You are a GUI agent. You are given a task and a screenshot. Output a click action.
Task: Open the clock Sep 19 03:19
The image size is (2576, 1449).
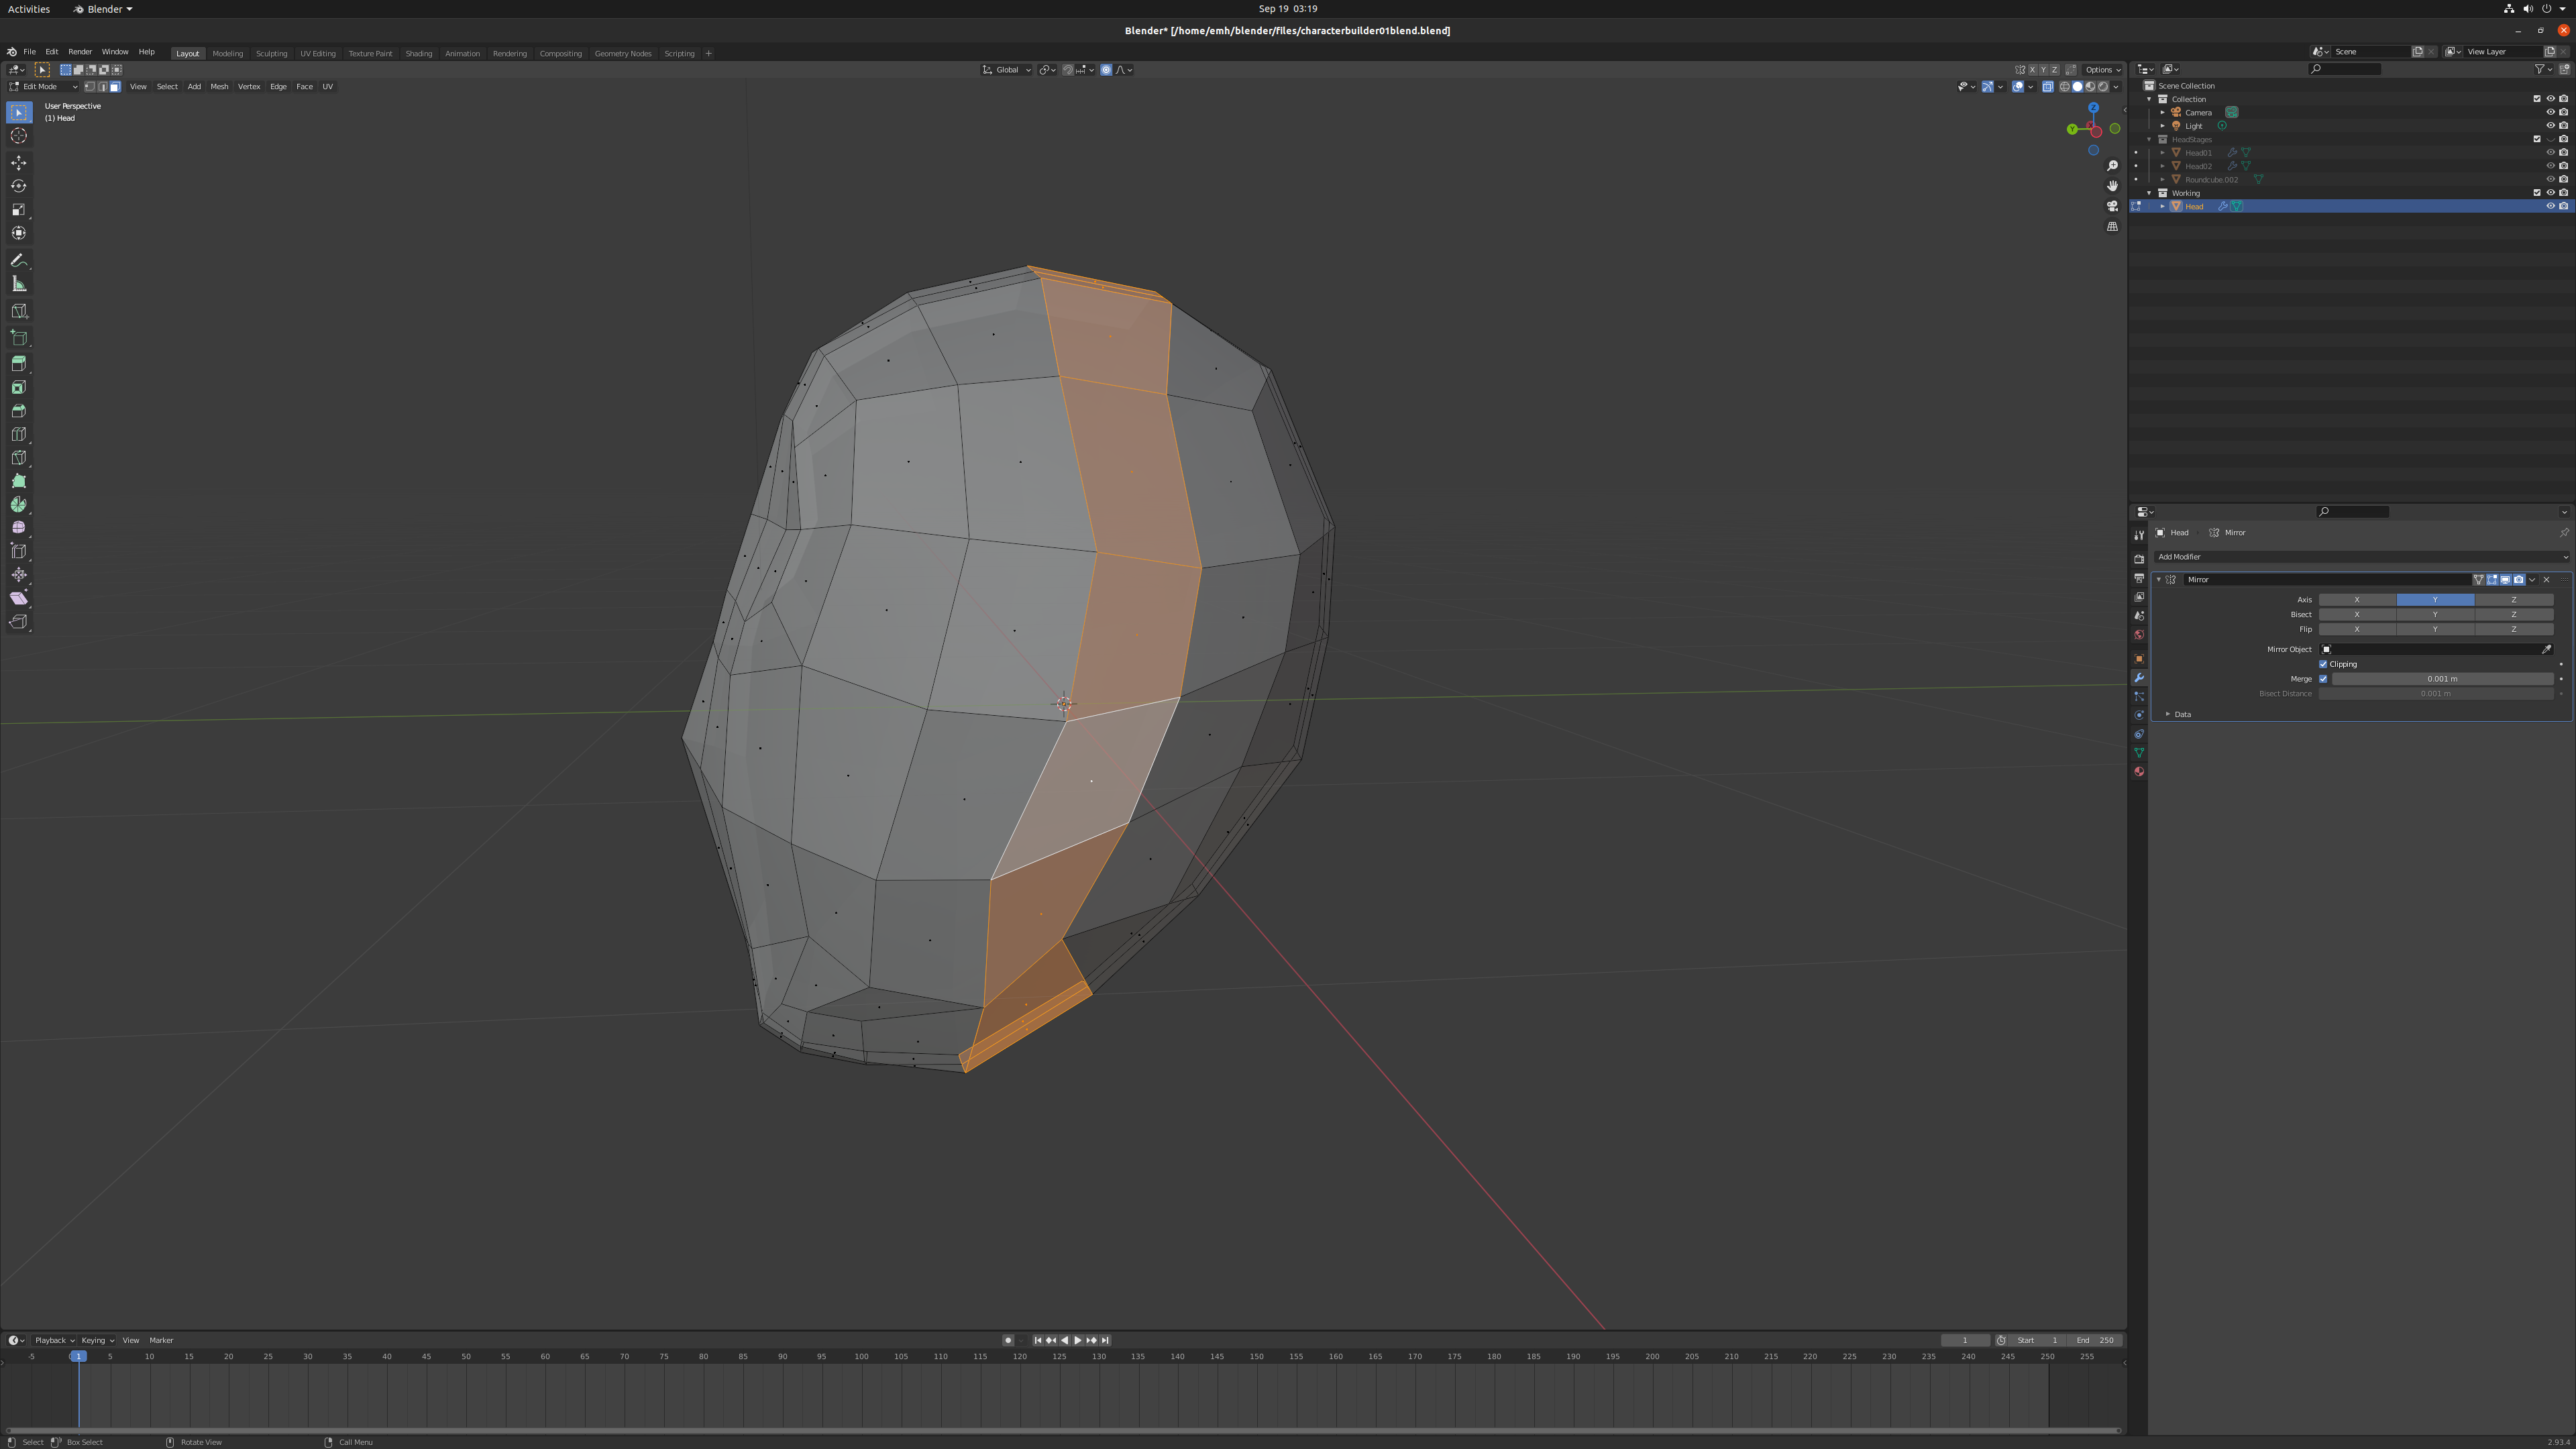point(1288,9)
